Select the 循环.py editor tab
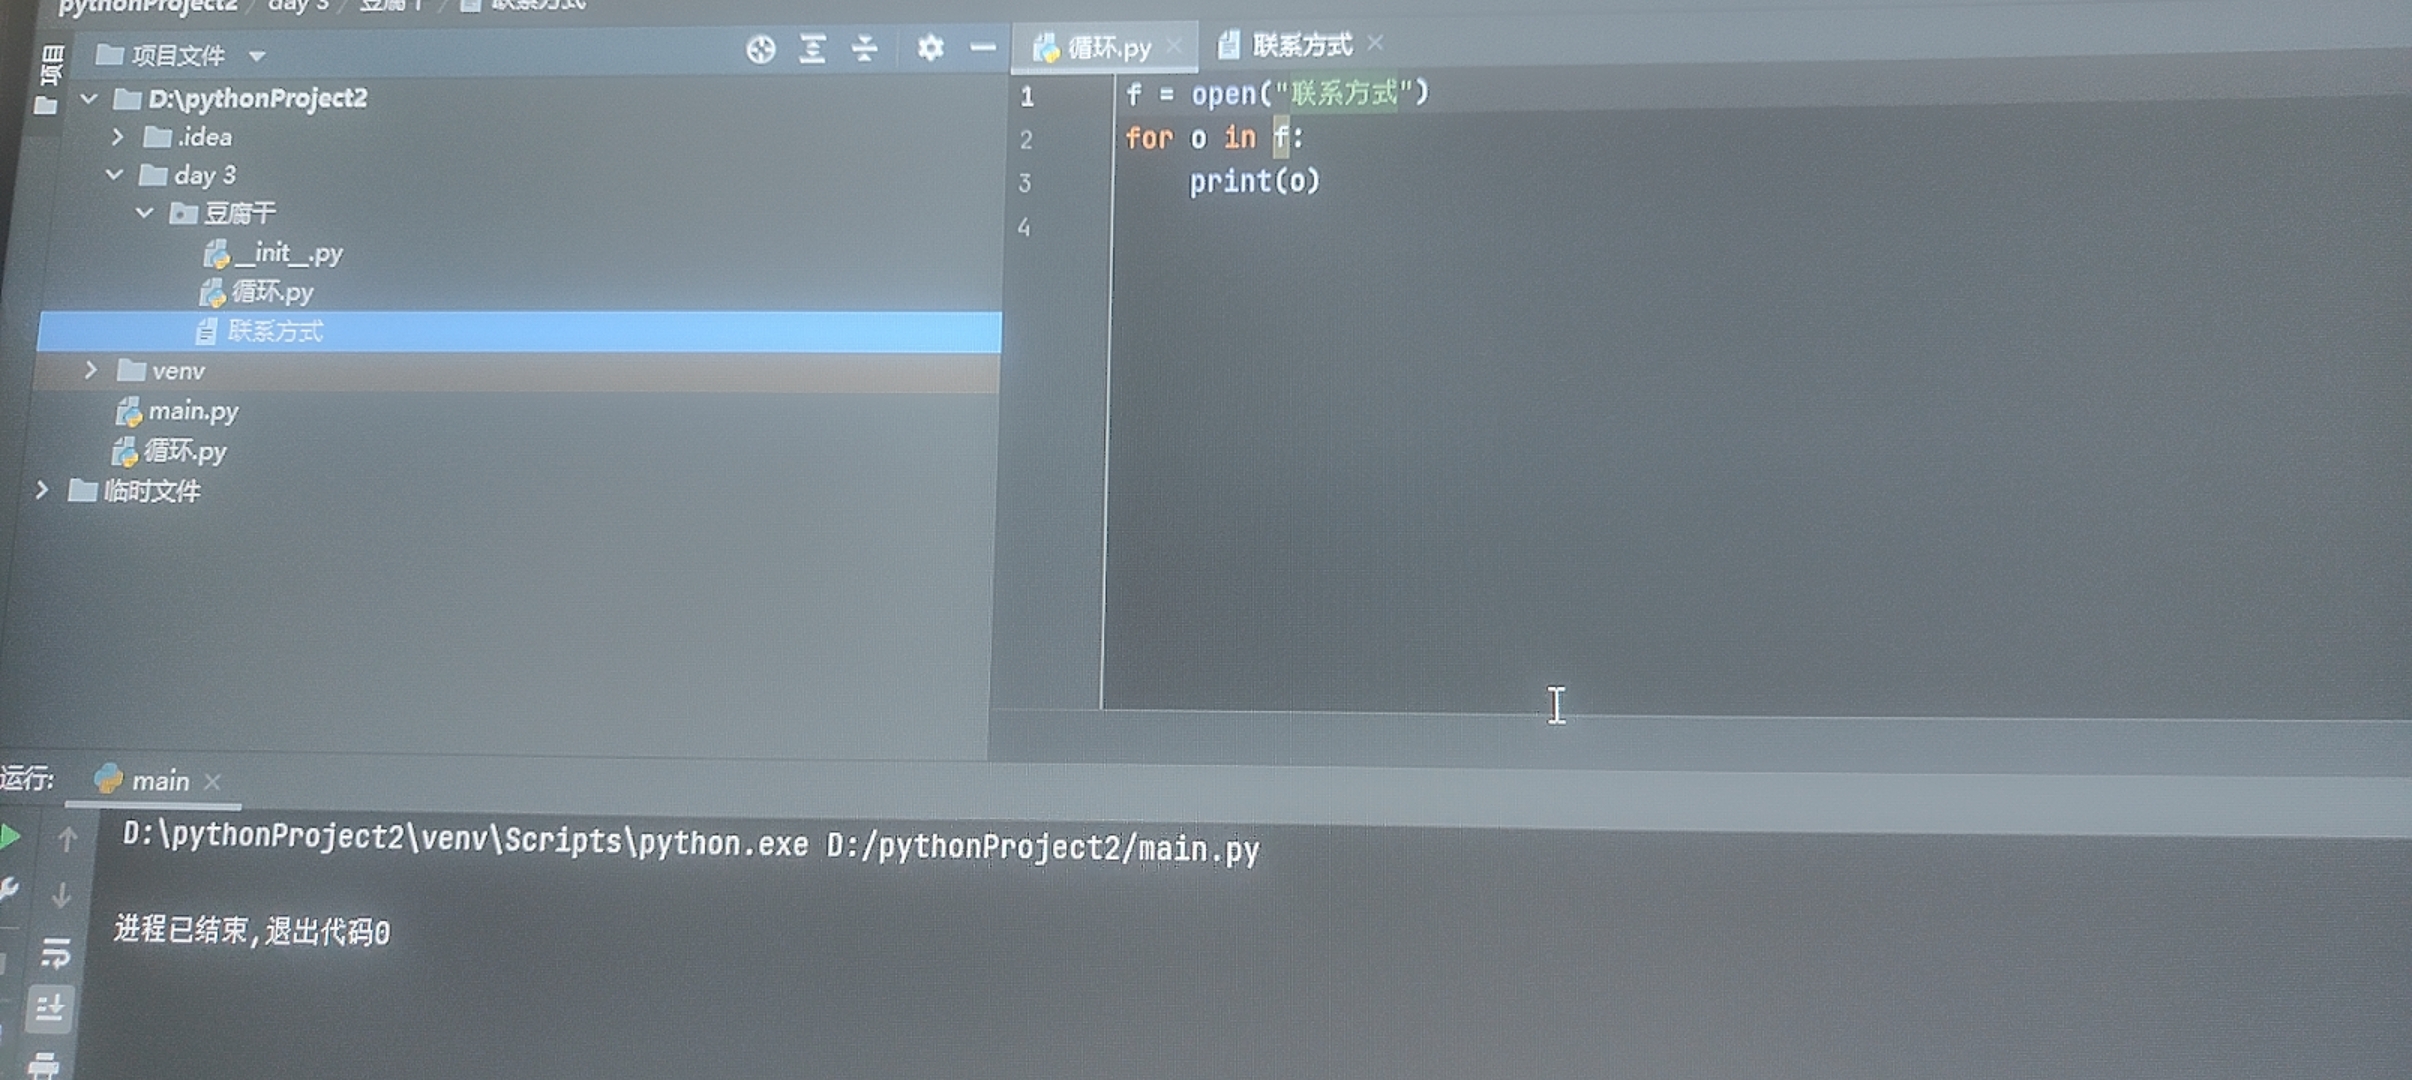2412x1080 pixels. coord(1107,48)
